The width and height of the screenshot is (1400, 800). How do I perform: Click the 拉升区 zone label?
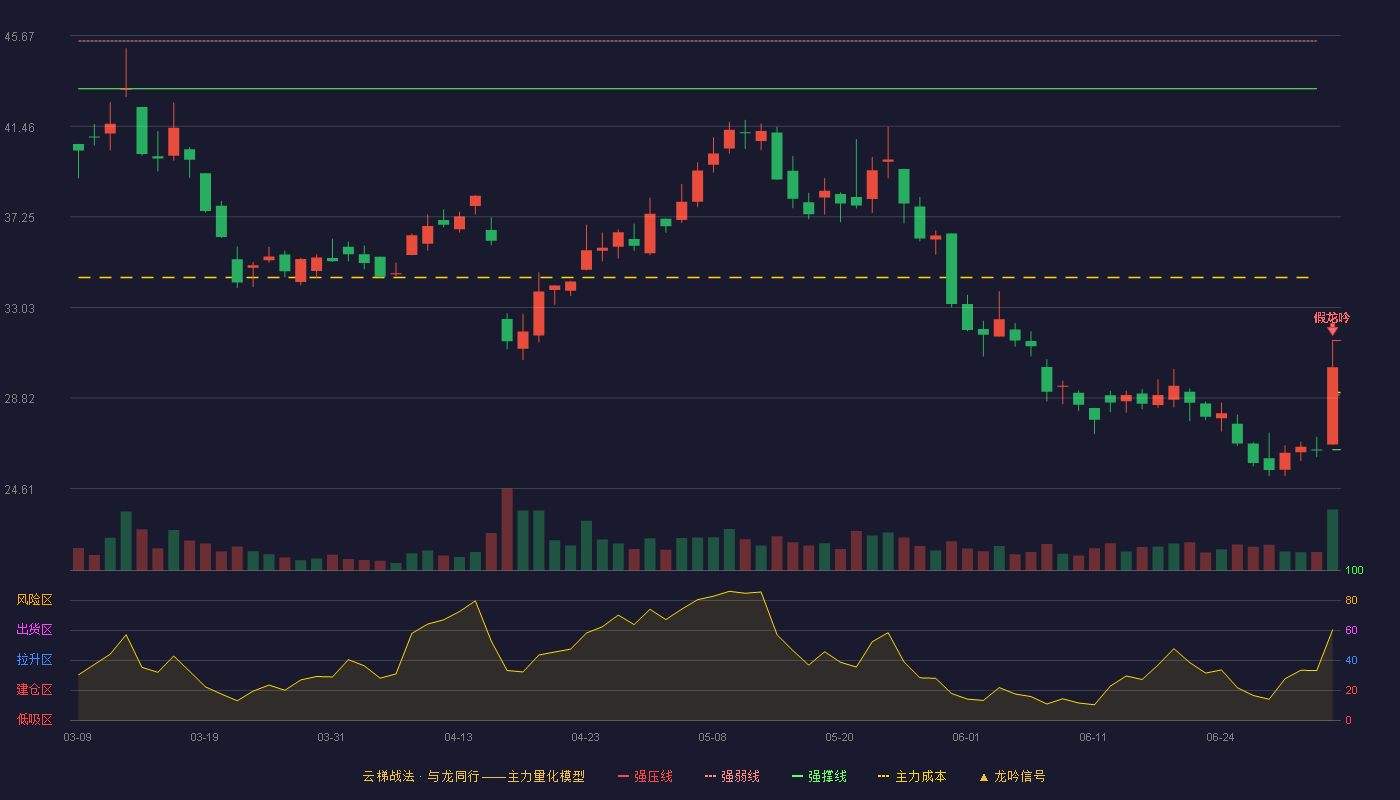click(x=34, y=660)
